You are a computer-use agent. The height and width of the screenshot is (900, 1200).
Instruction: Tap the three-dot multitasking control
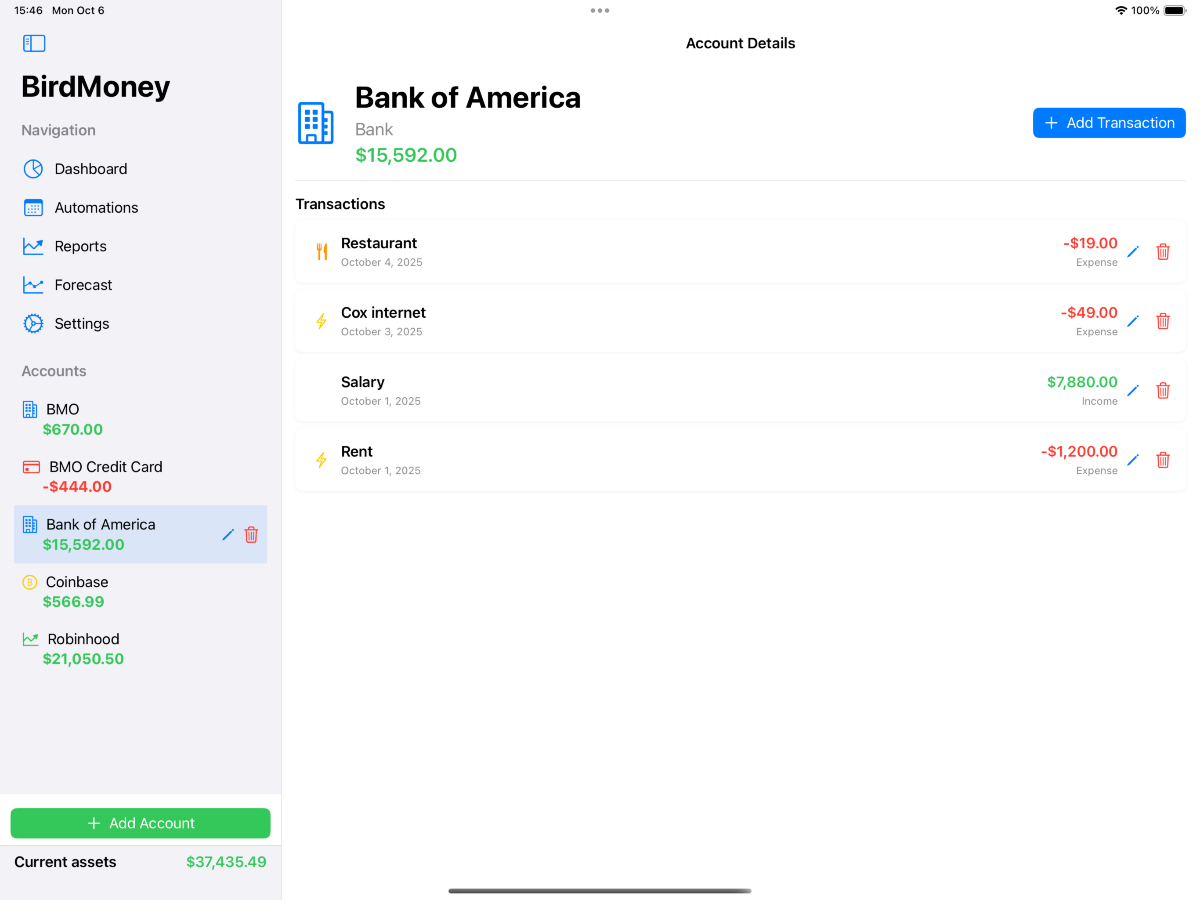pos(600,11)
